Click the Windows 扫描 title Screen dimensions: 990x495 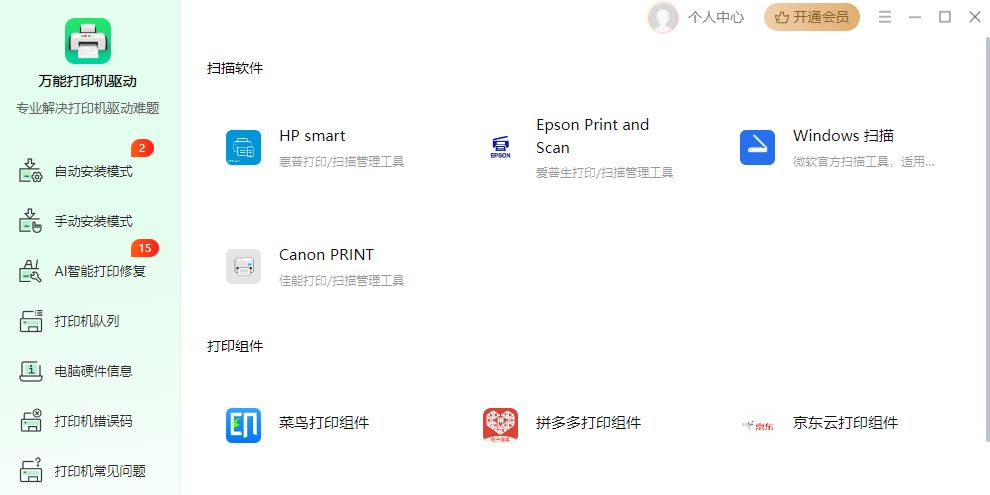(843, 136)
